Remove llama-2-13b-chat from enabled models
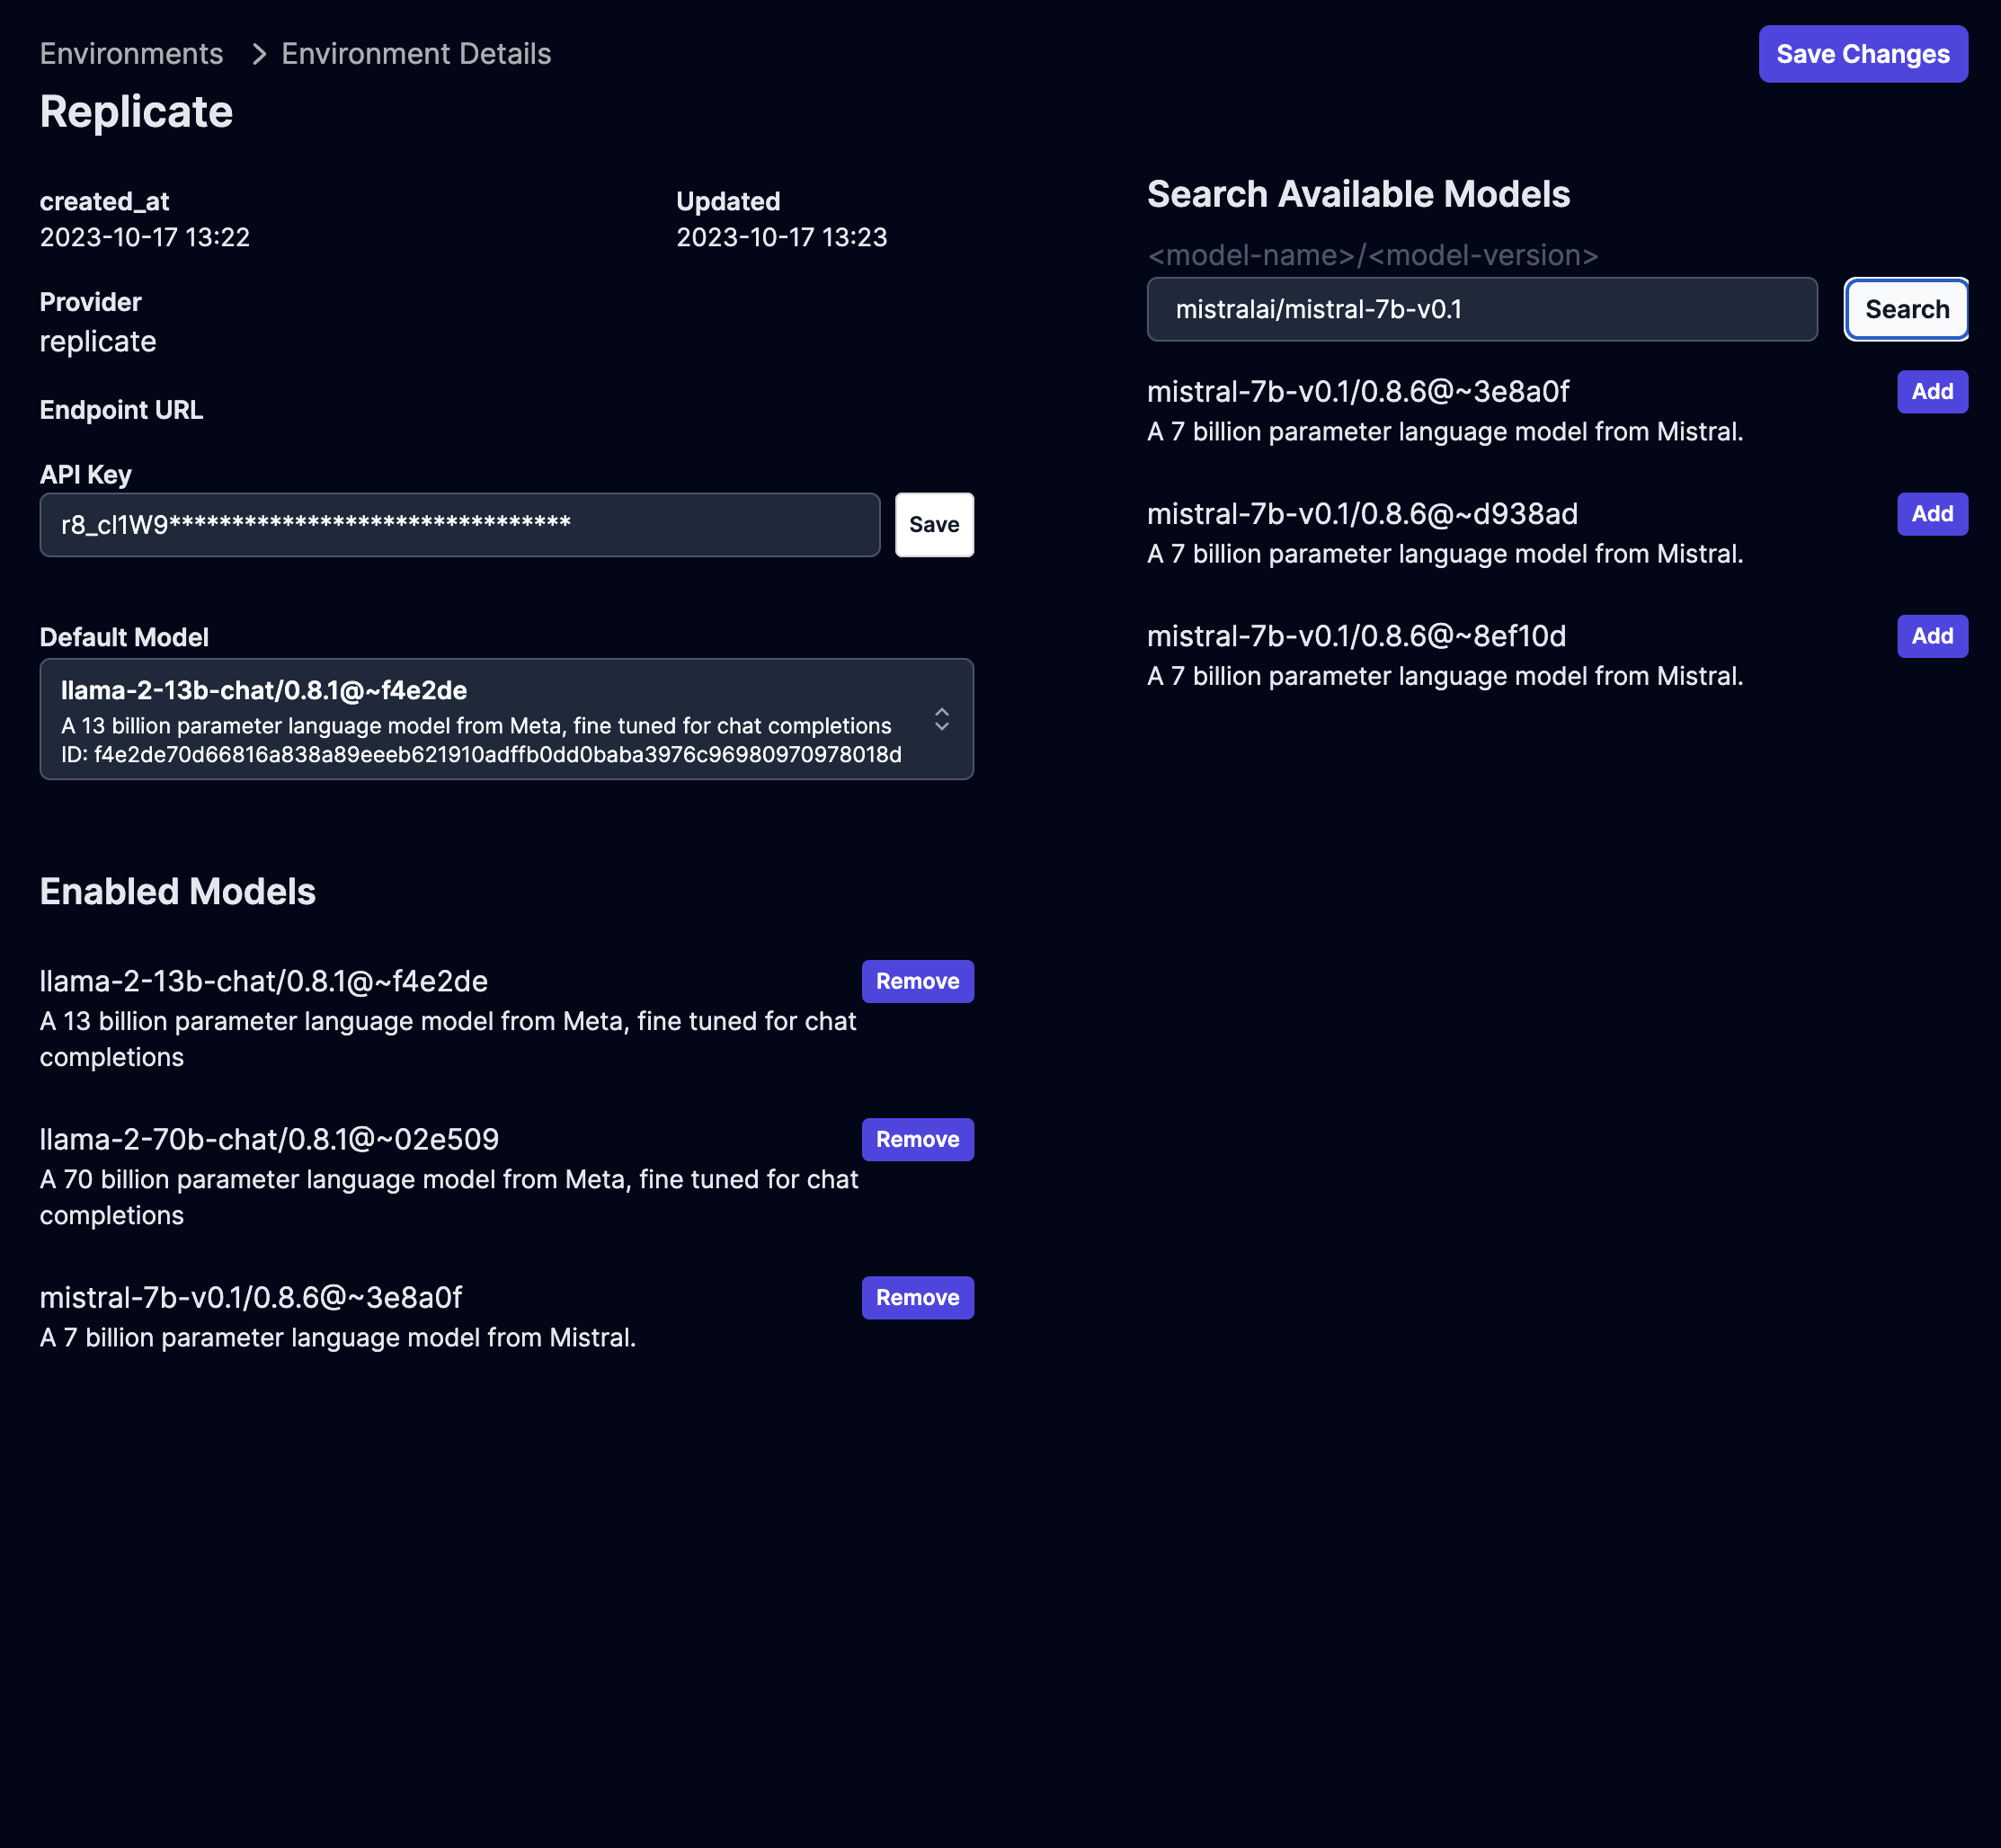The image size is (2001, 1848). click(917, 981)
